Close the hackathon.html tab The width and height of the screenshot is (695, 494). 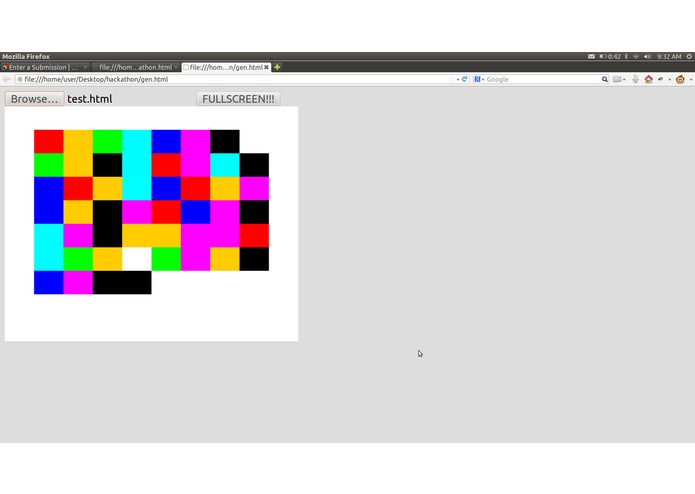176,67
